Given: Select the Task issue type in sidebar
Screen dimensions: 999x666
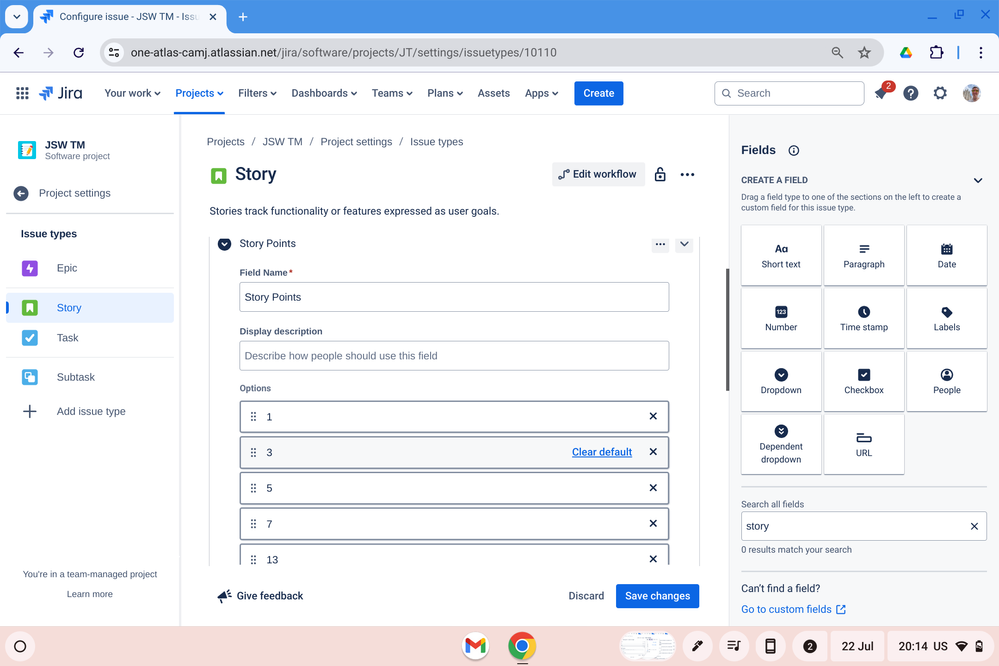Looking at the screenshot, I should point(66,338).
